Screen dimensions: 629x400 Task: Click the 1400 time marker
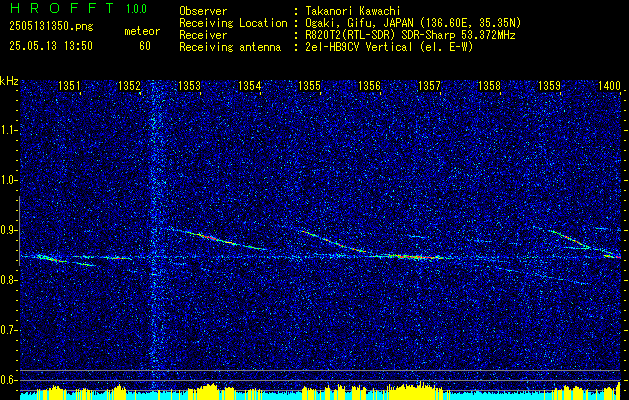(x=610, y=85)
